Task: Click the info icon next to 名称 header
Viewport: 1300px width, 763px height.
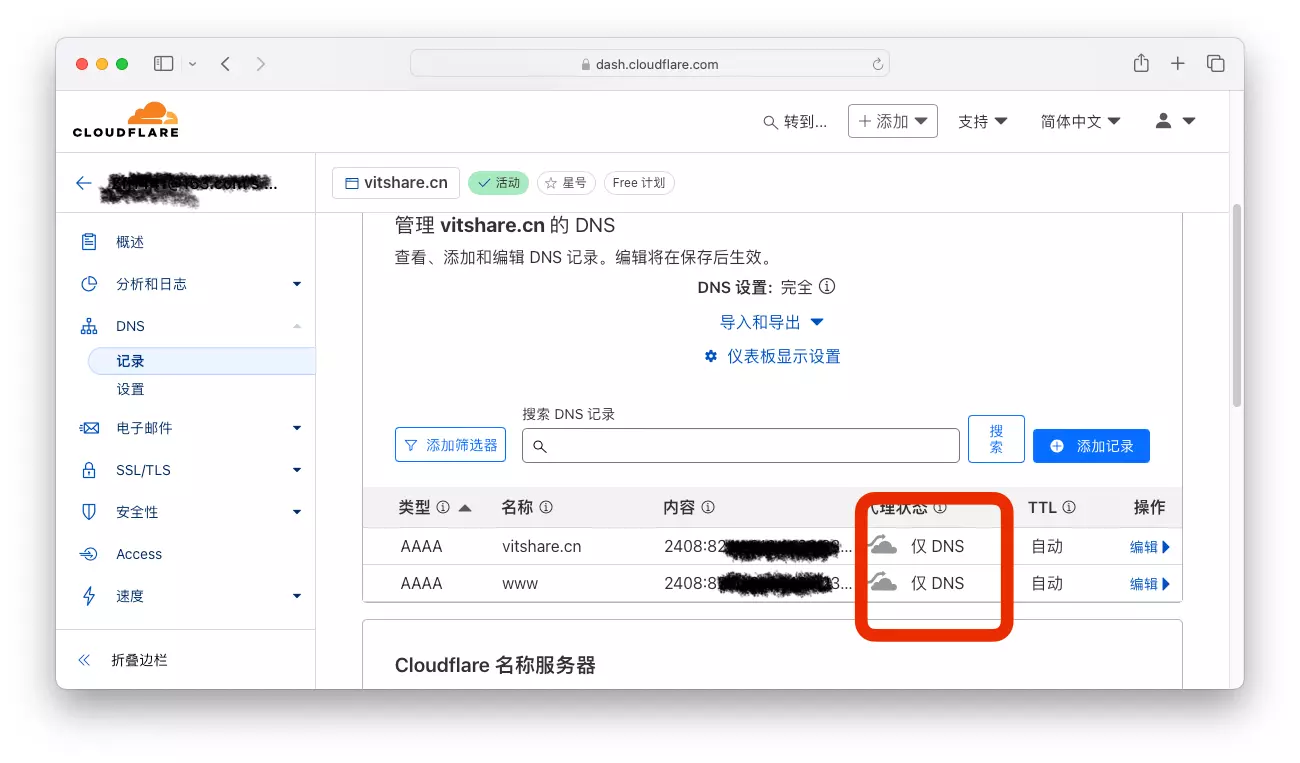Action: point(546,508)
